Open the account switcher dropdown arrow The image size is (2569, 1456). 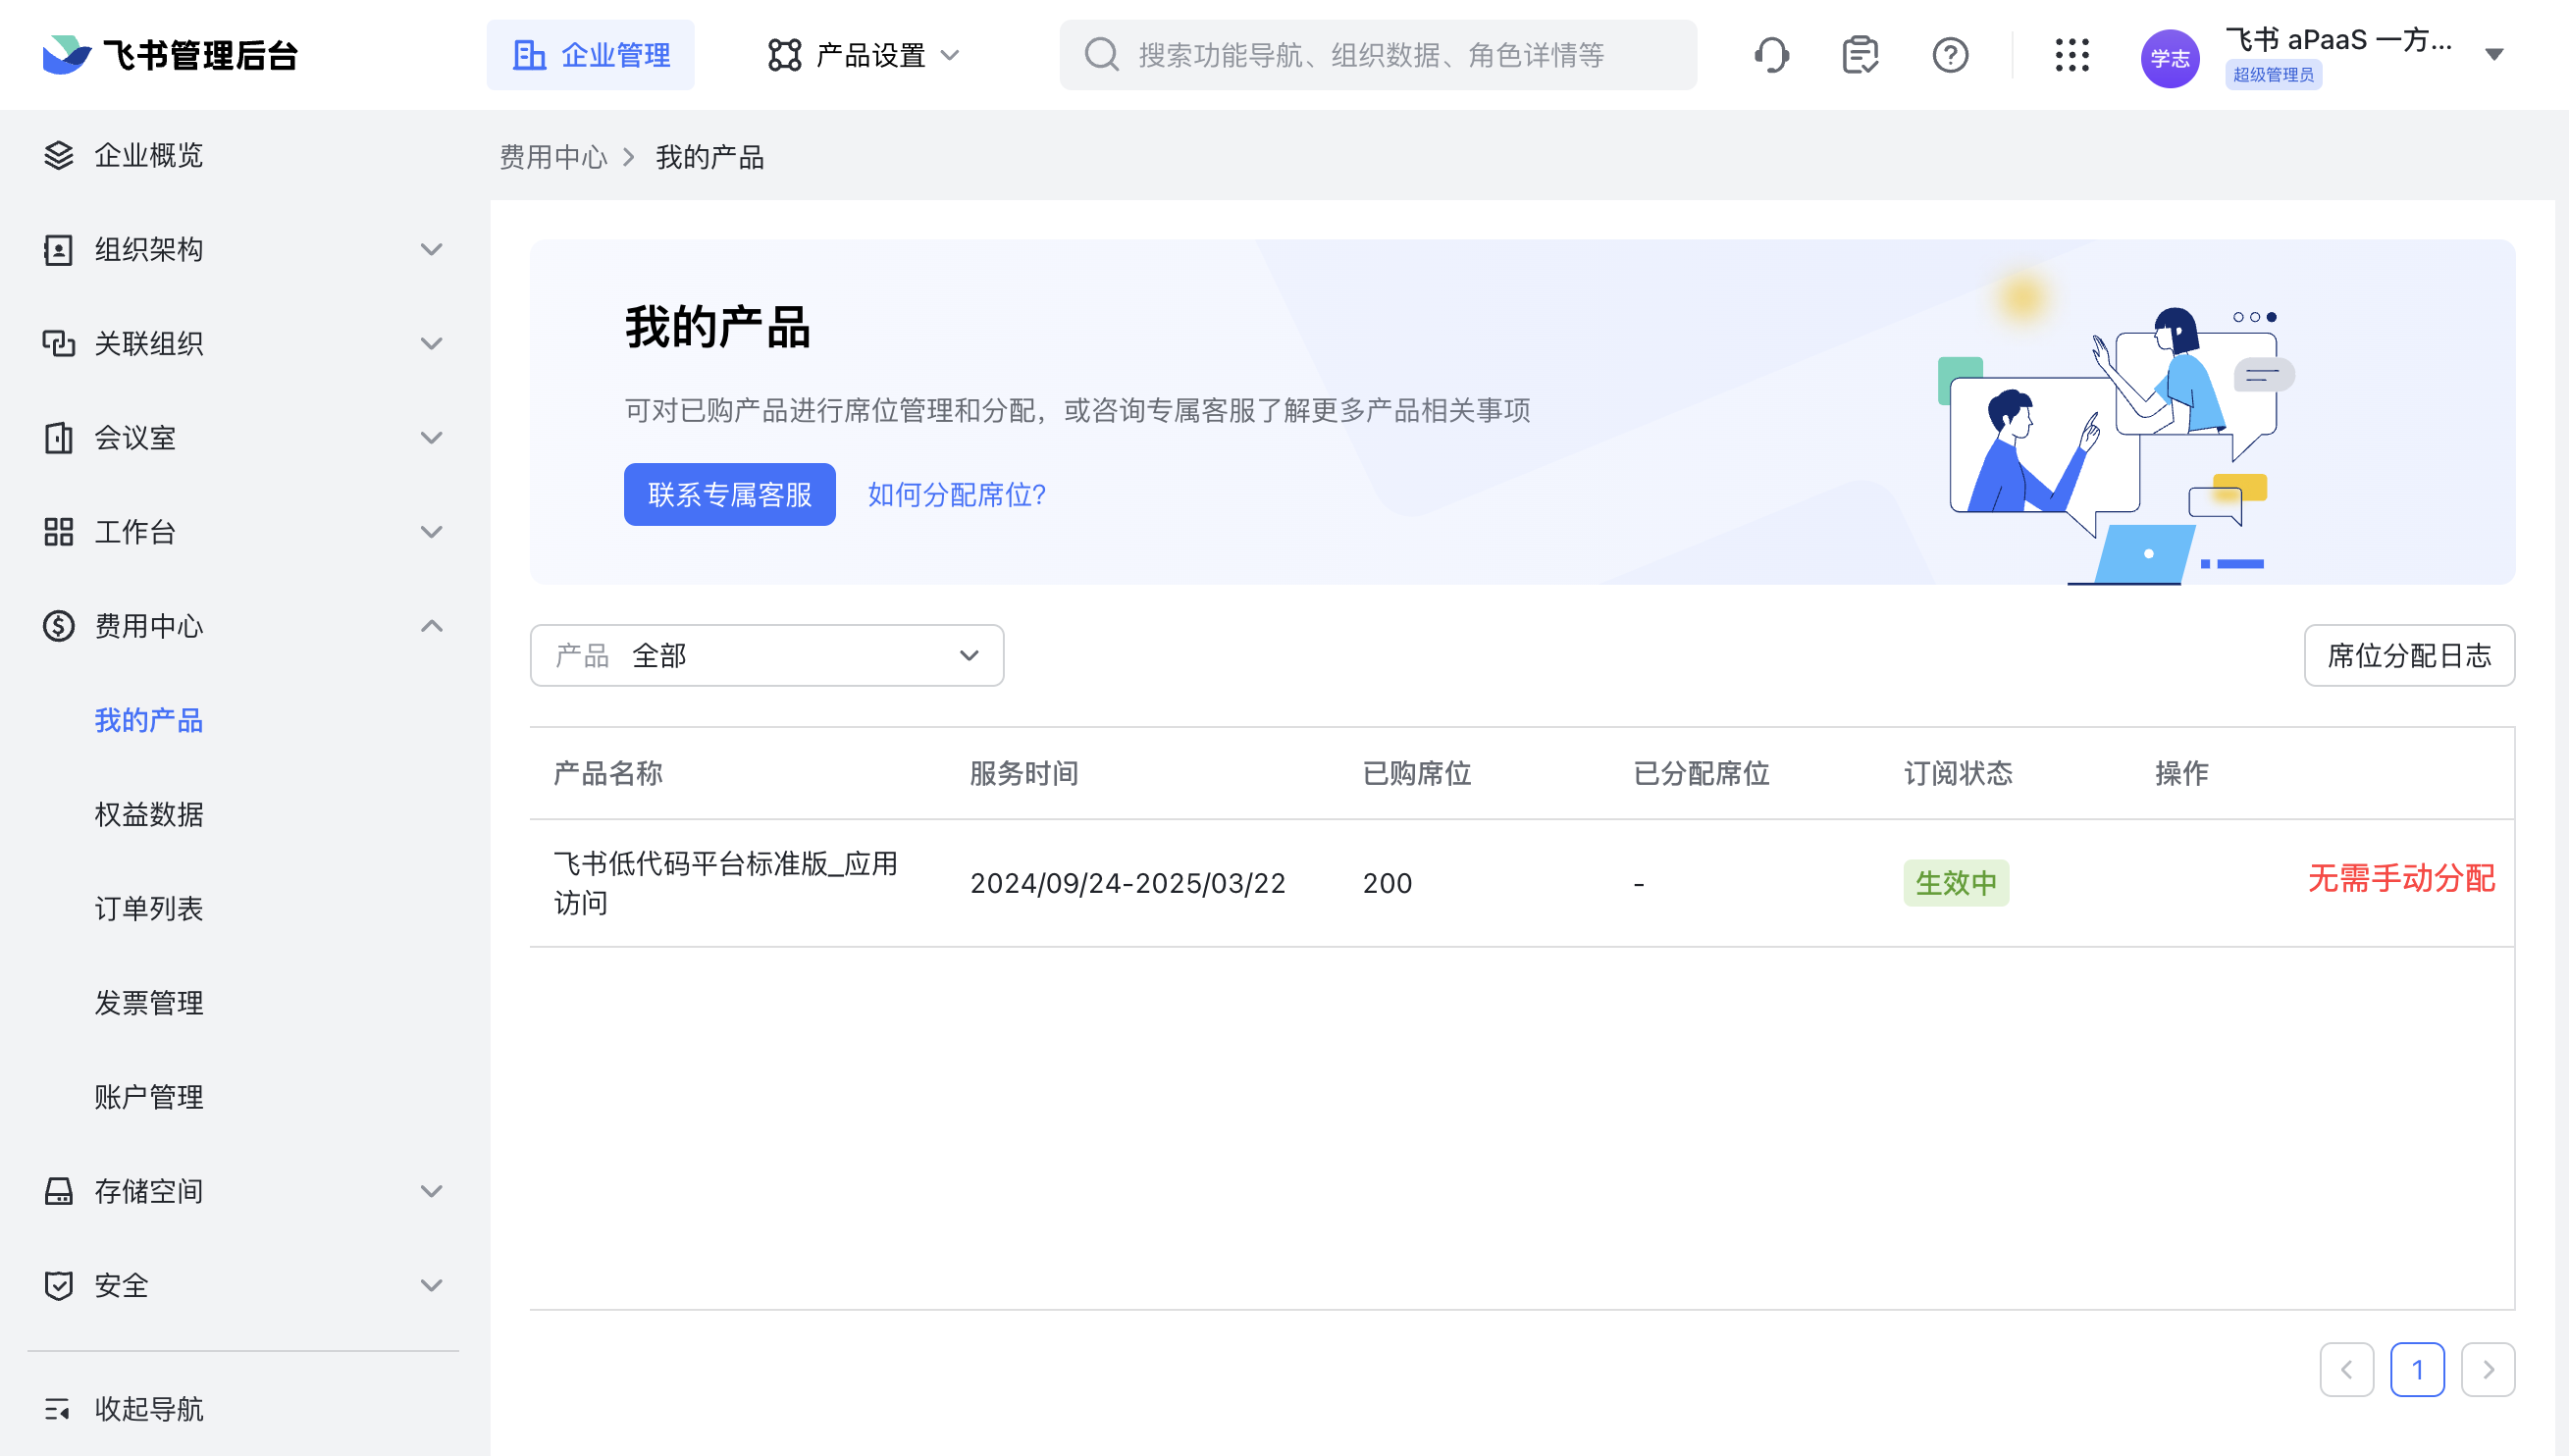(2494, 55)
